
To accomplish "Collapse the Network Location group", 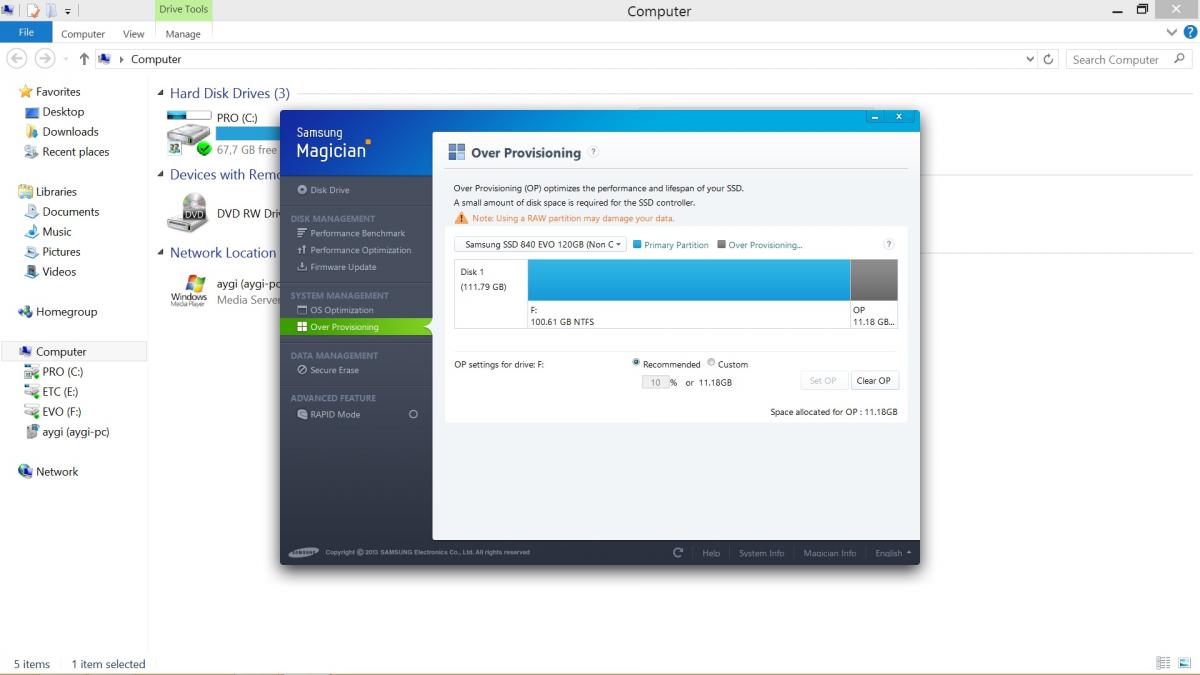I will tap(161, 253).
